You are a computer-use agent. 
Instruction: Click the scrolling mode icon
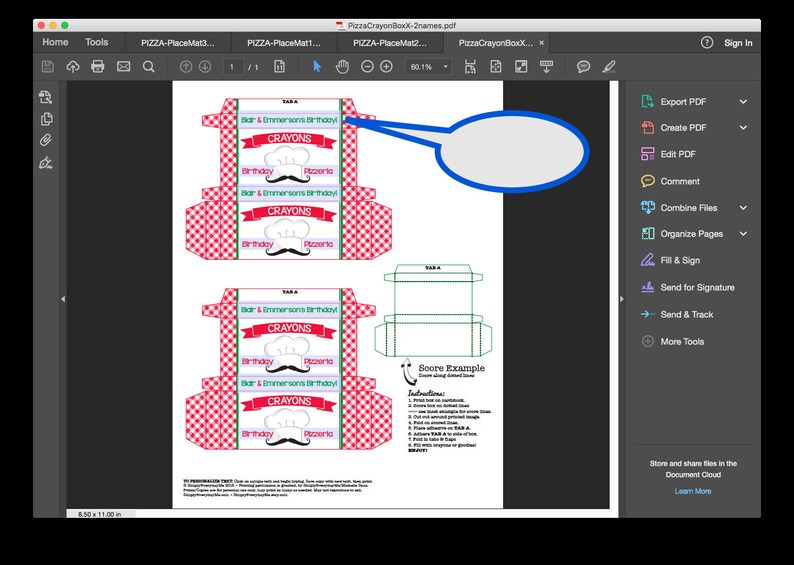[x=470, y=66]
